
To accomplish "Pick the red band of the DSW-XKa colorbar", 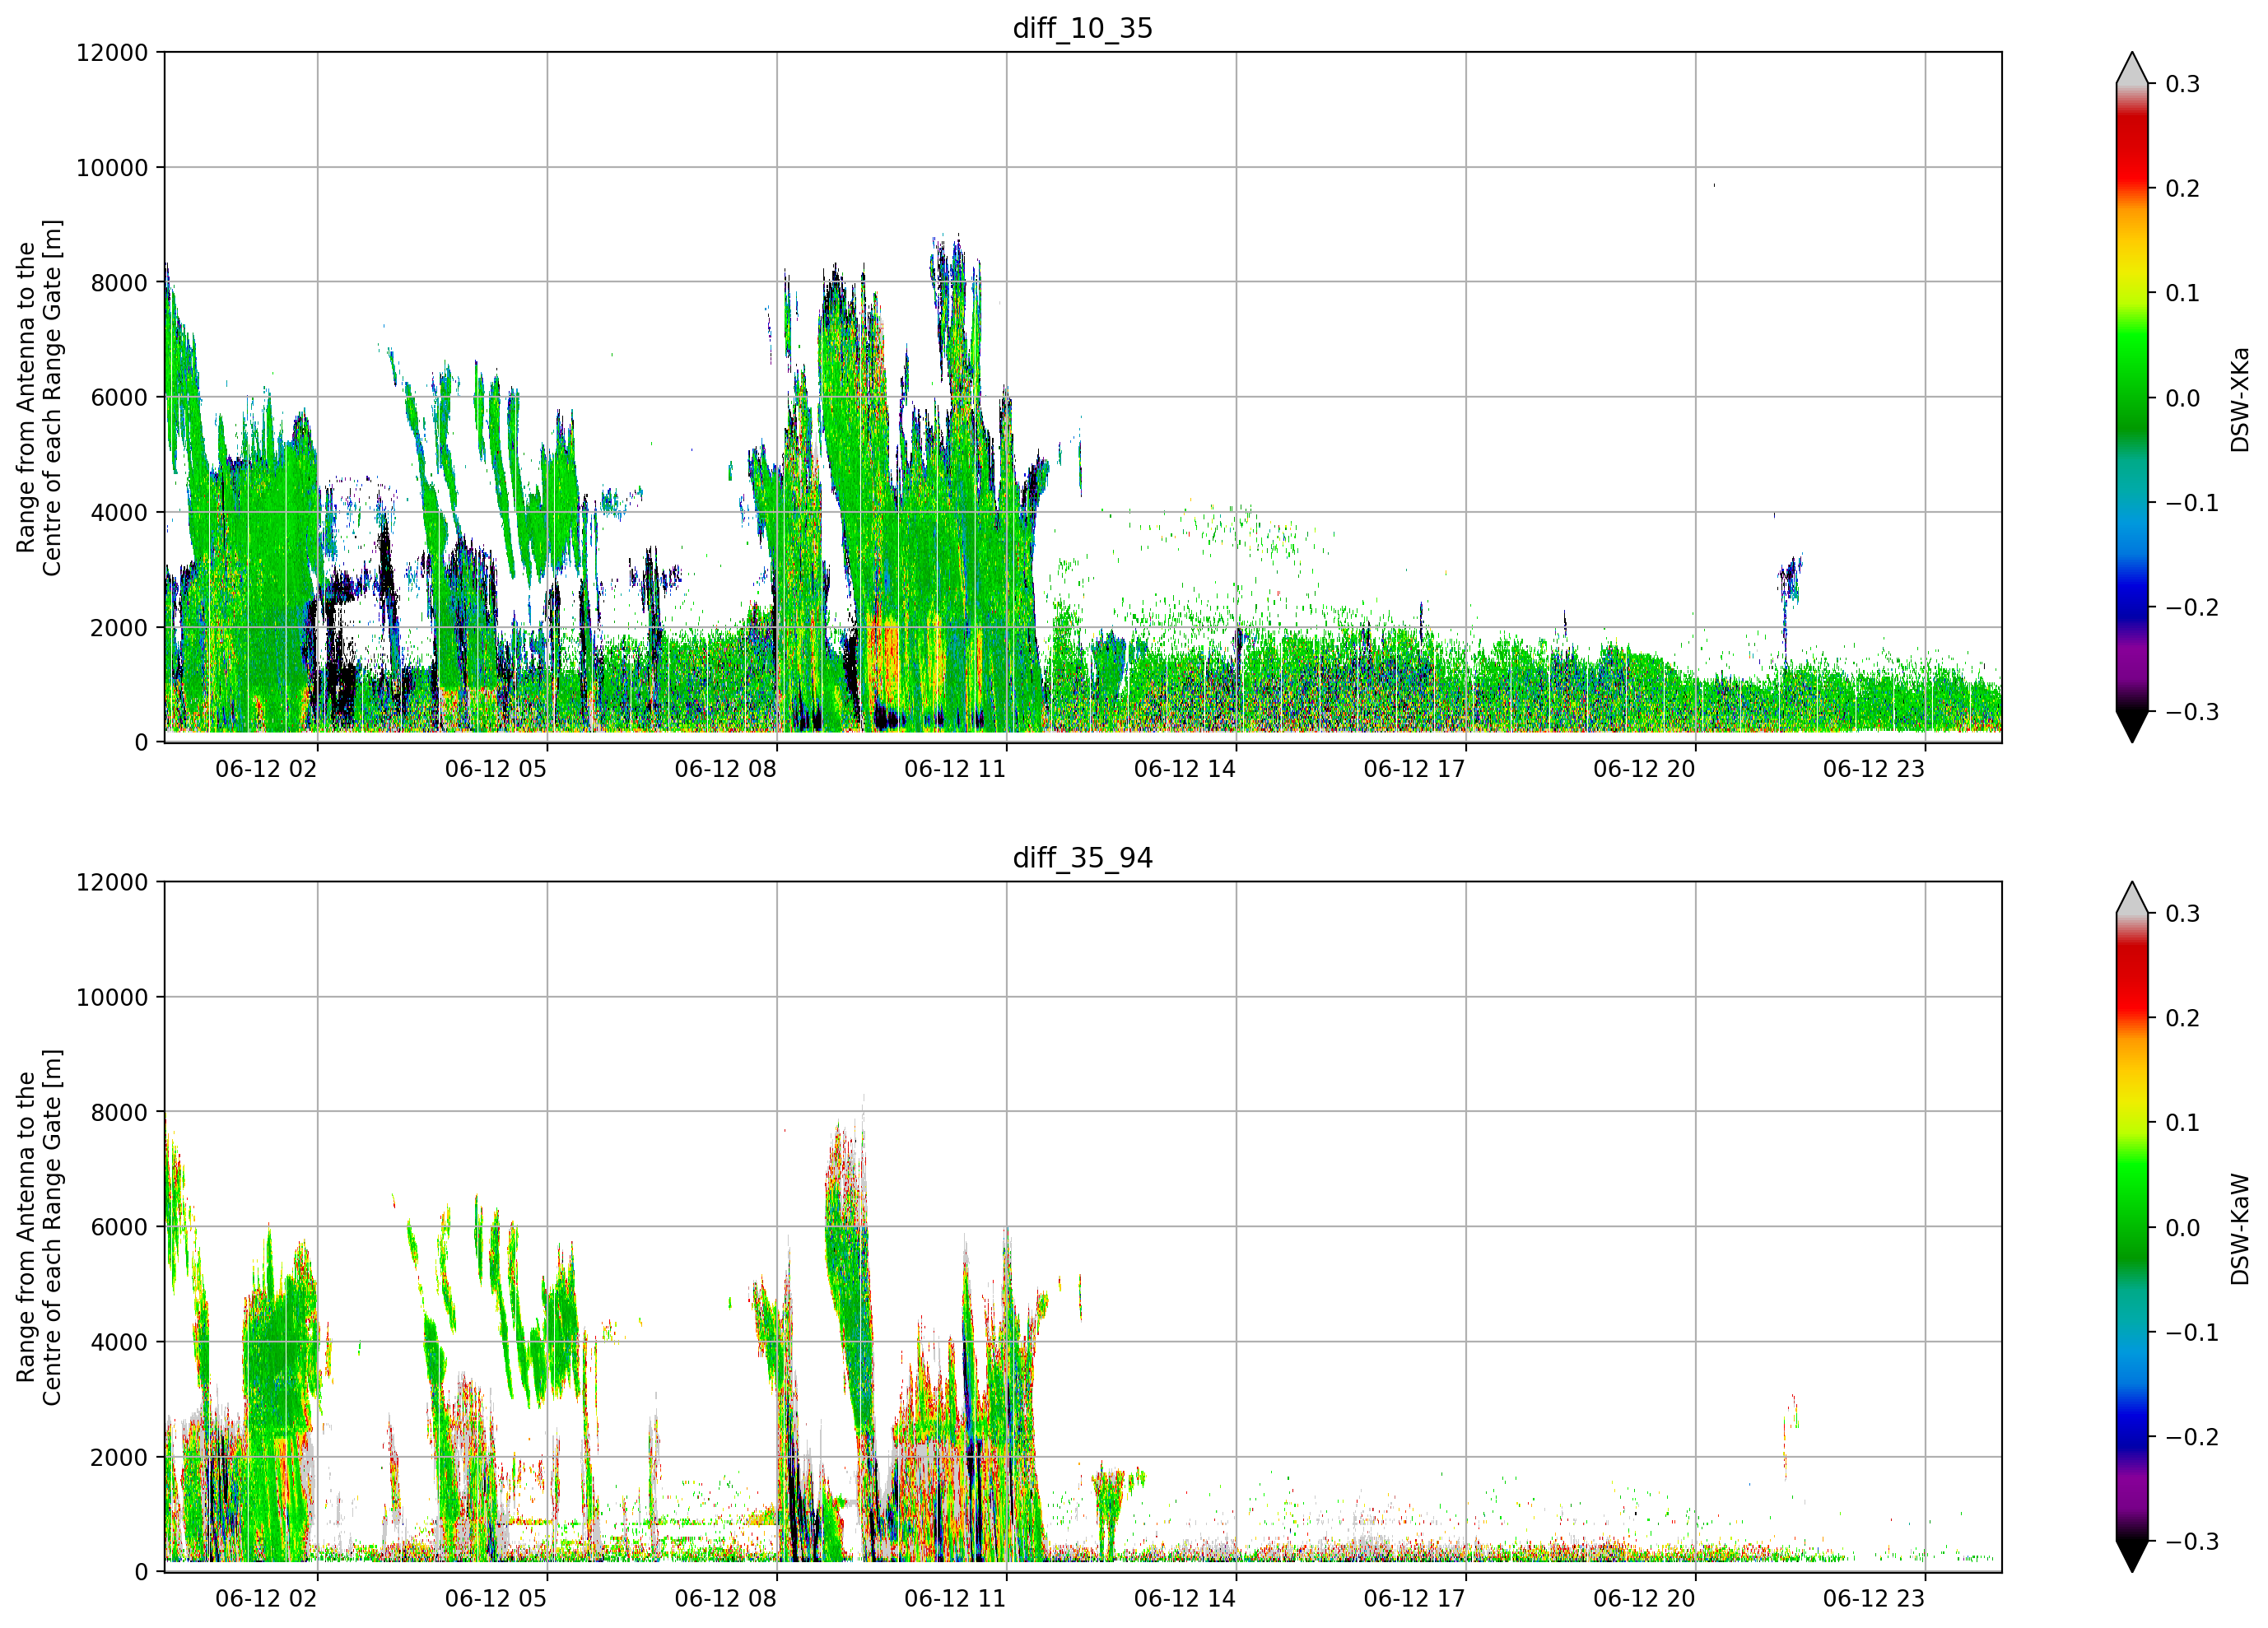I will (x=2132, y=150).
